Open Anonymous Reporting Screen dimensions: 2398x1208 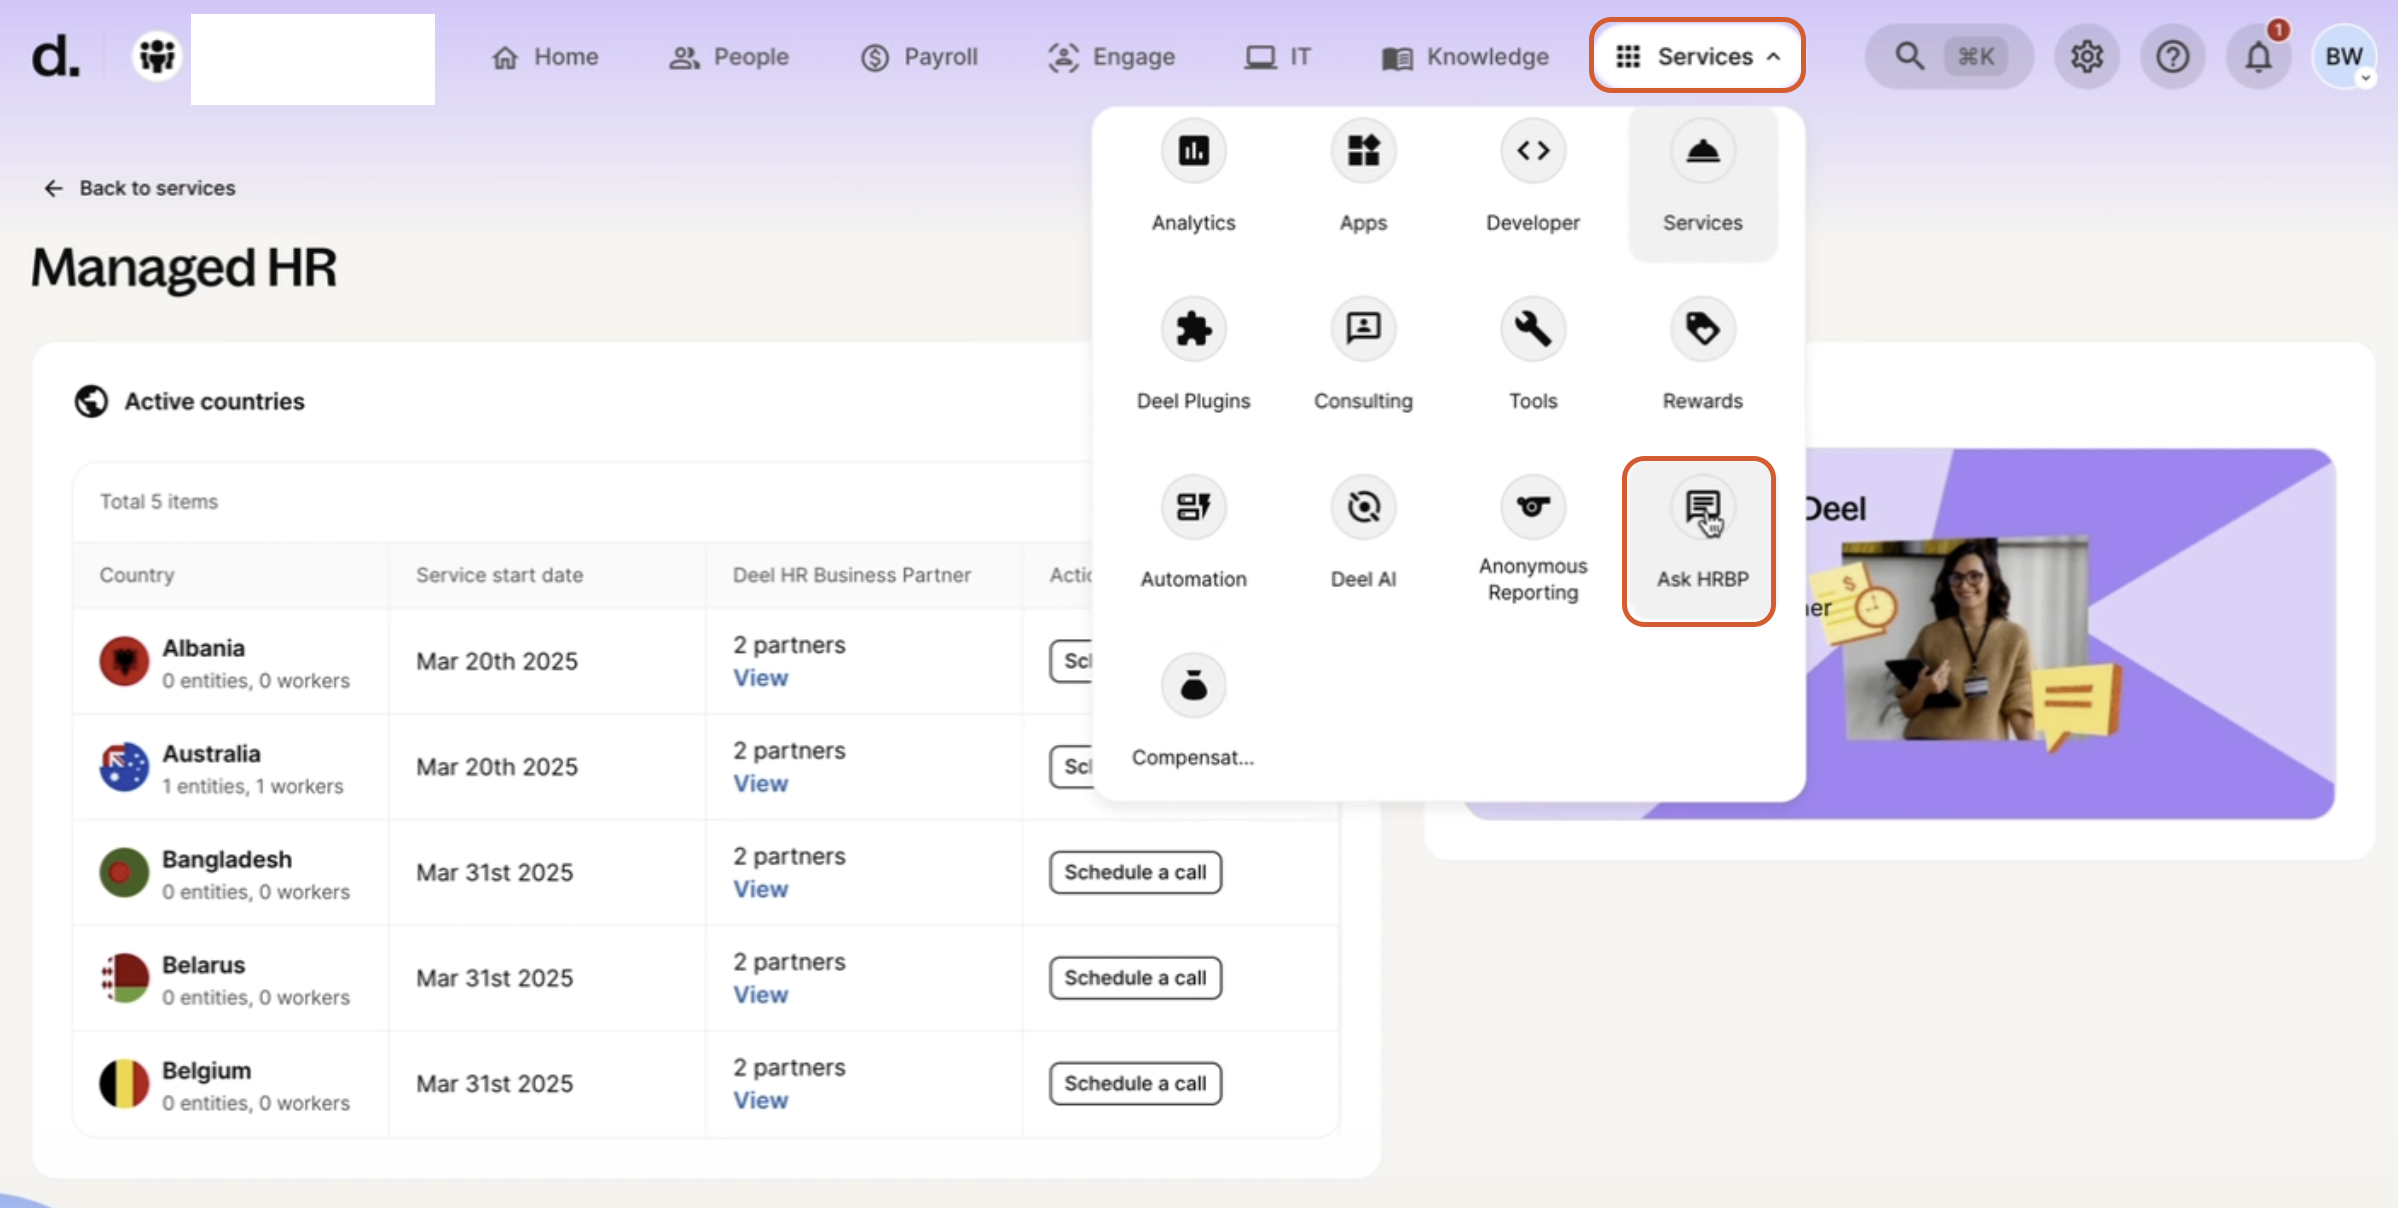[x=1533, y=540]
